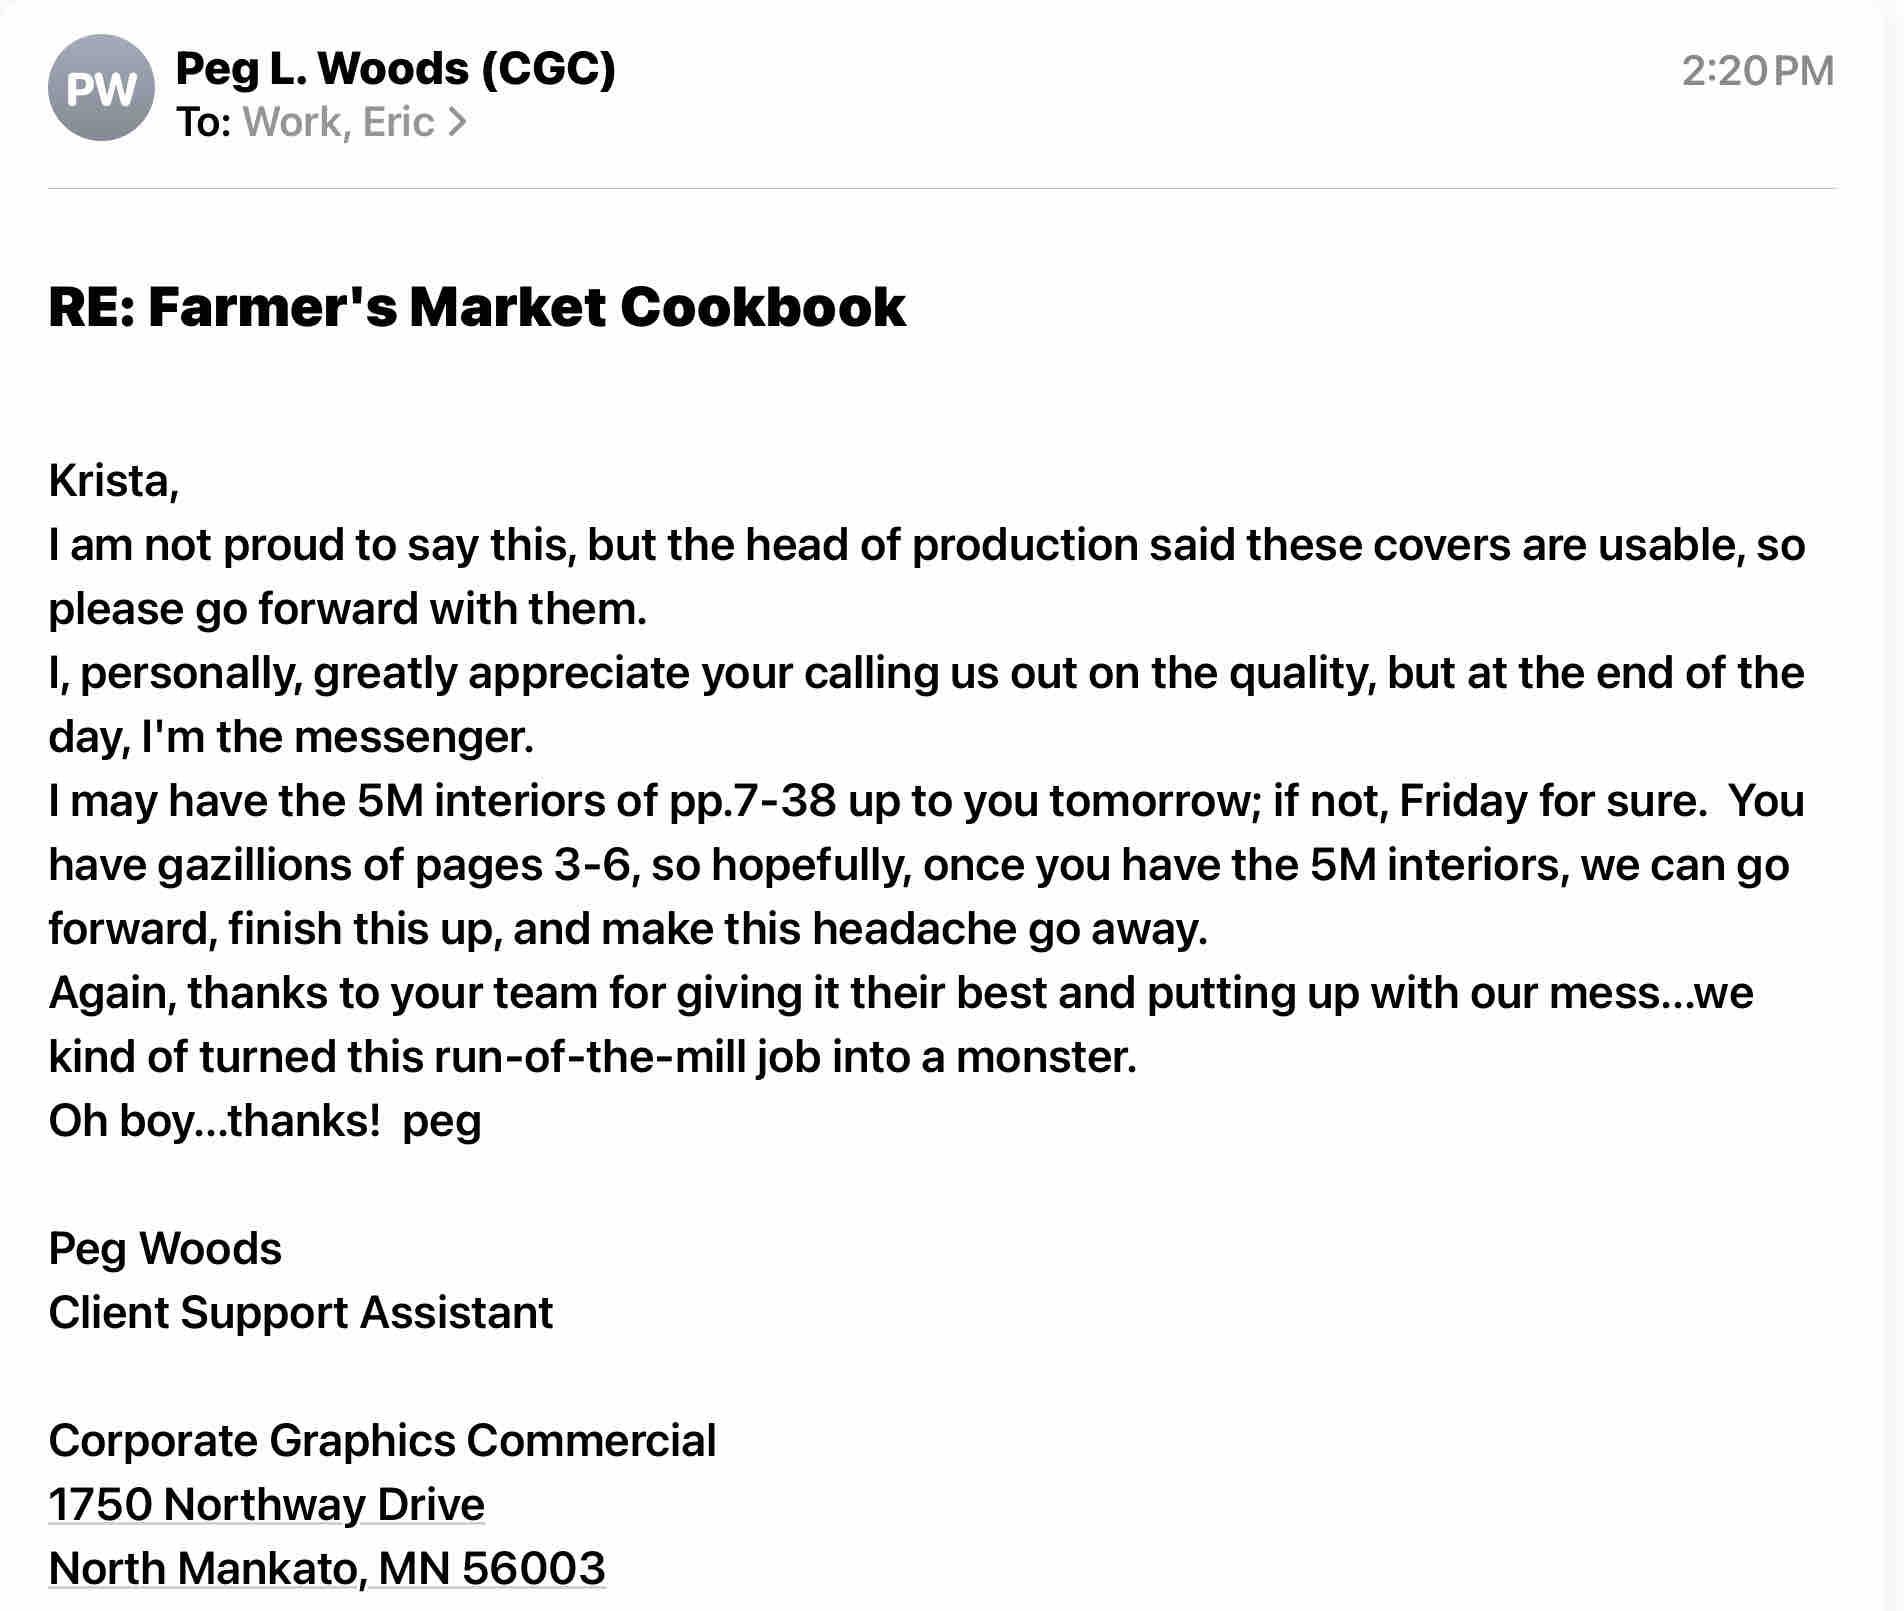
Task: Open the 1750 Northway Drive address link
Action: pyautogui.click(x=266, y=1504)
